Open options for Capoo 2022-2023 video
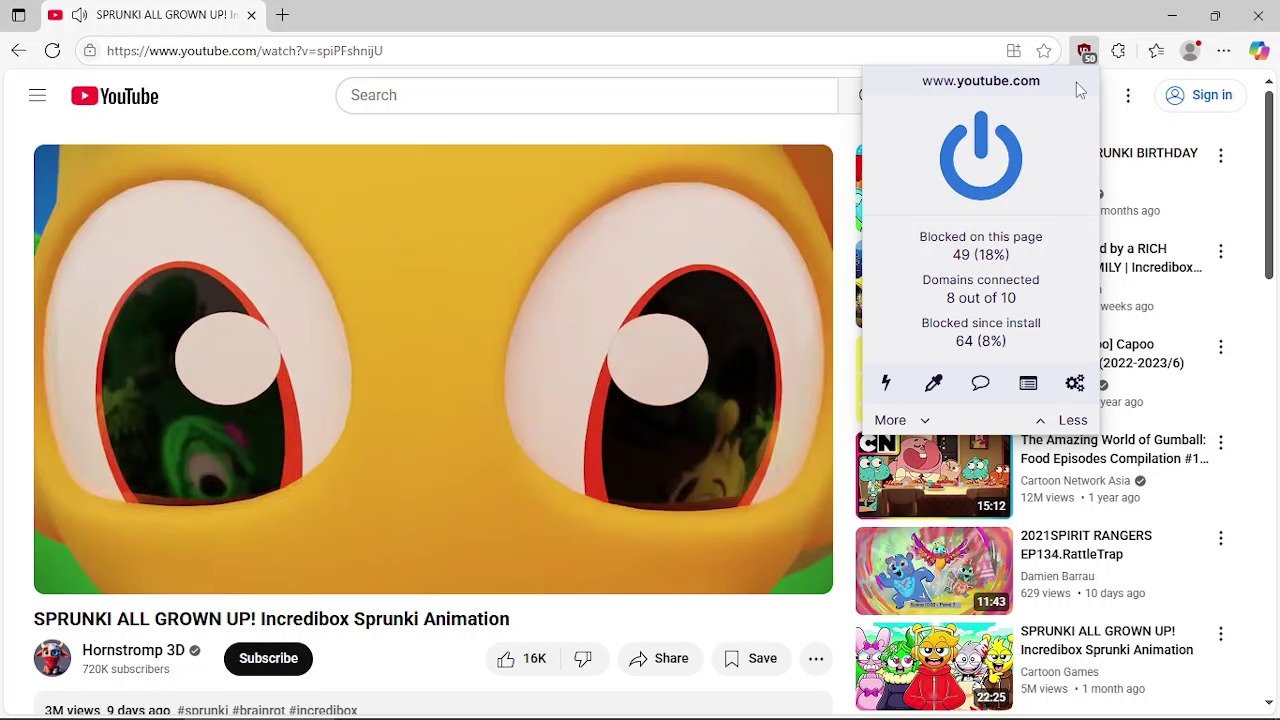 [x=1220, y=347]
